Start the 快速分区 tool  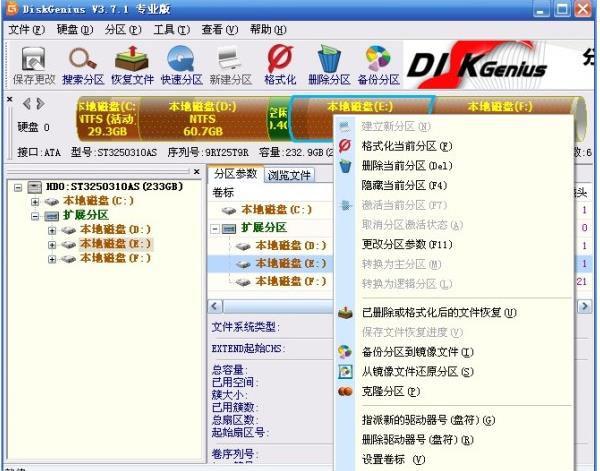(x=181, y=64)
